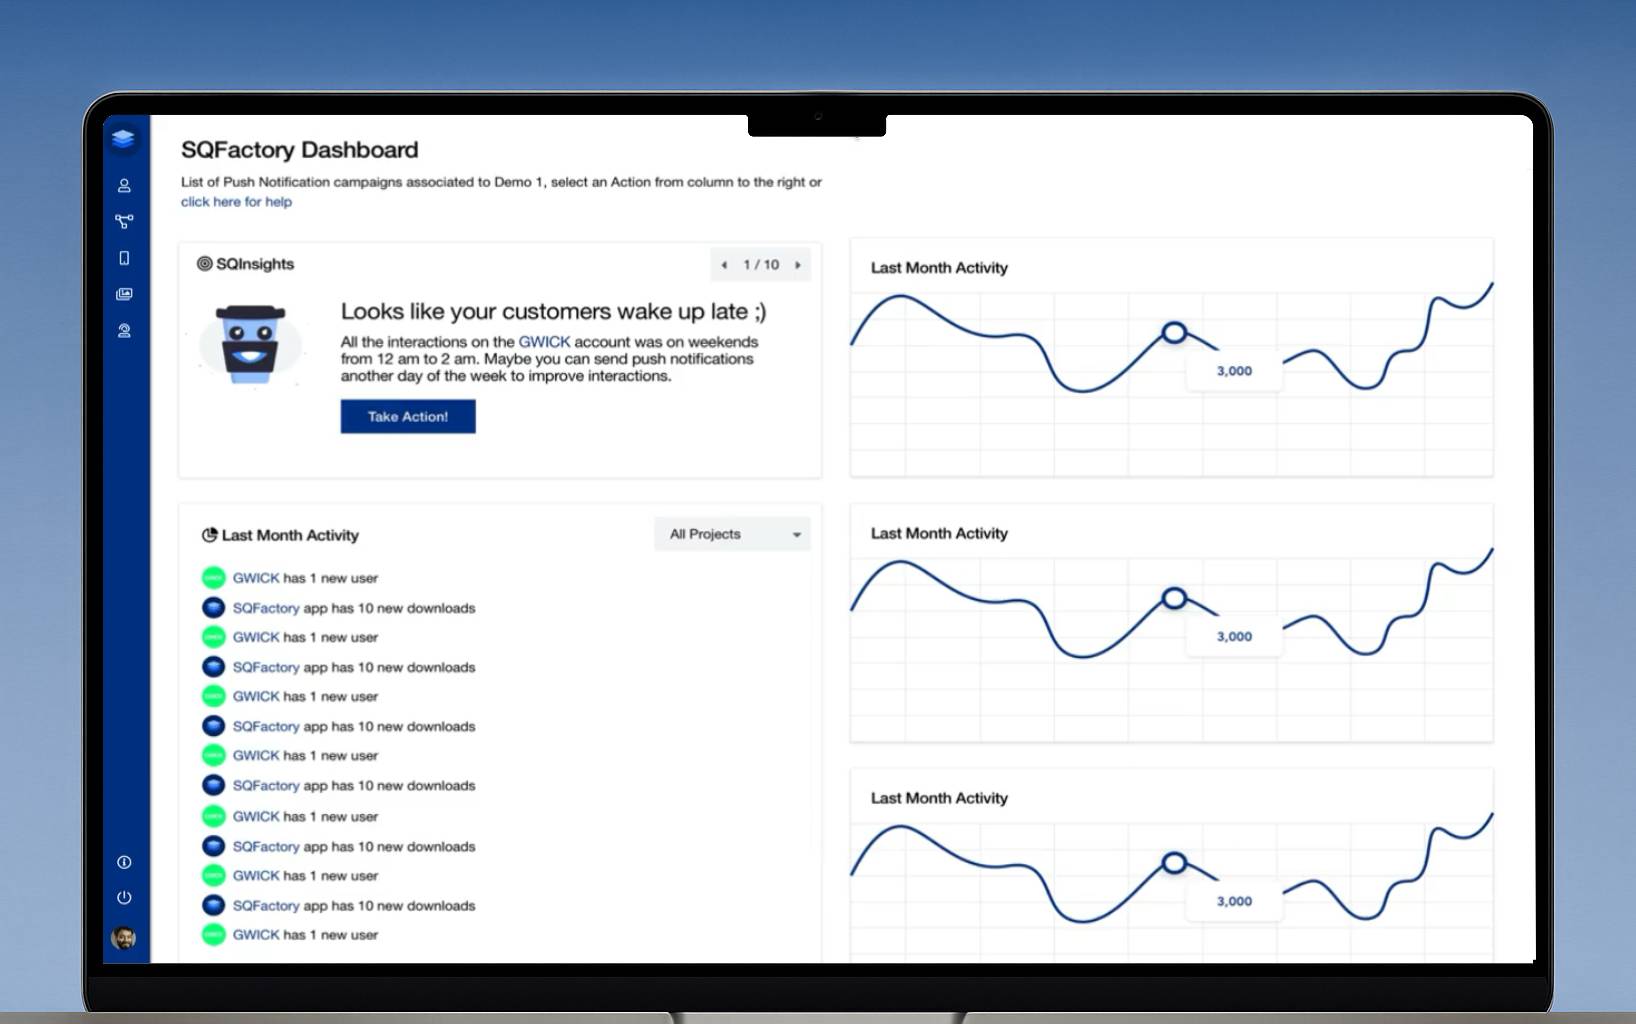Open the profile avatar photo
1636x1024 pixels.
click(x=124, y=938)
